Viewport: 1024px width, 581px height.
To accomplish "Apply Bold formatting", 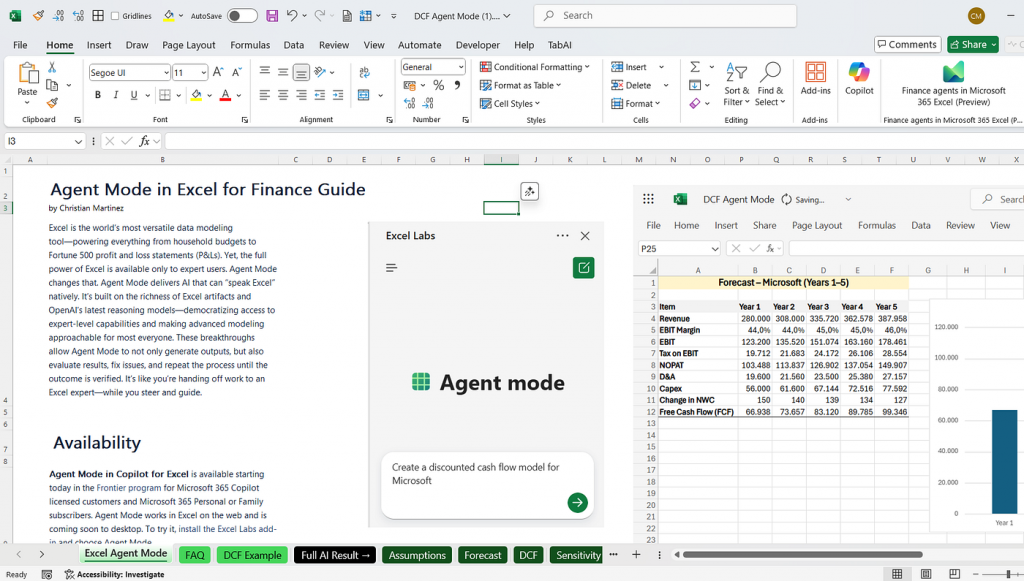I will pos(98,95).
